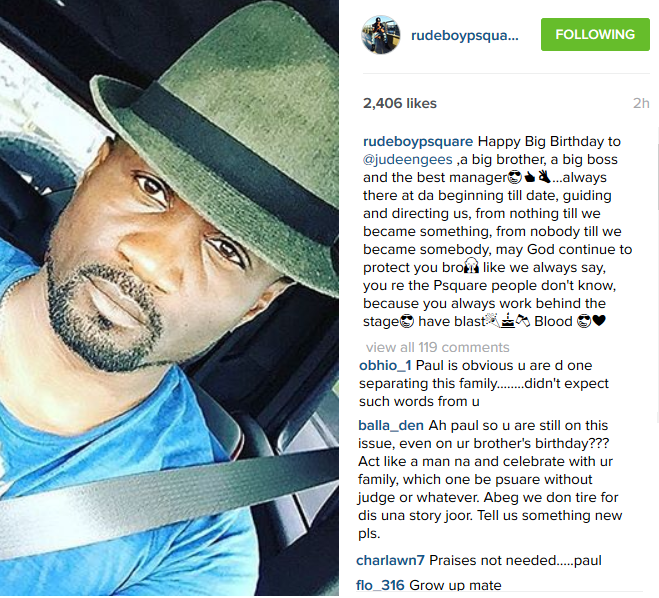Open rudeboypsquare profile avatar picture

click(381, 35)
